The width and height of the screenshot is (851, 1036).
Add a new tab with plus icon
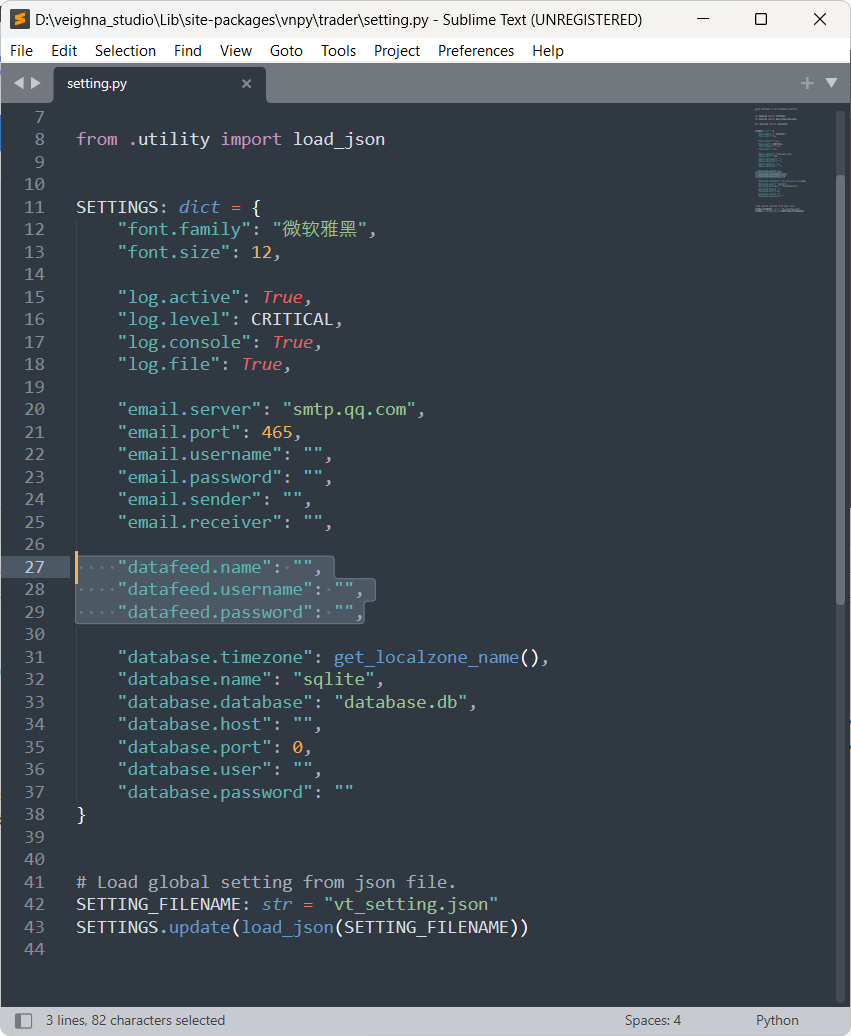(807, 83)
